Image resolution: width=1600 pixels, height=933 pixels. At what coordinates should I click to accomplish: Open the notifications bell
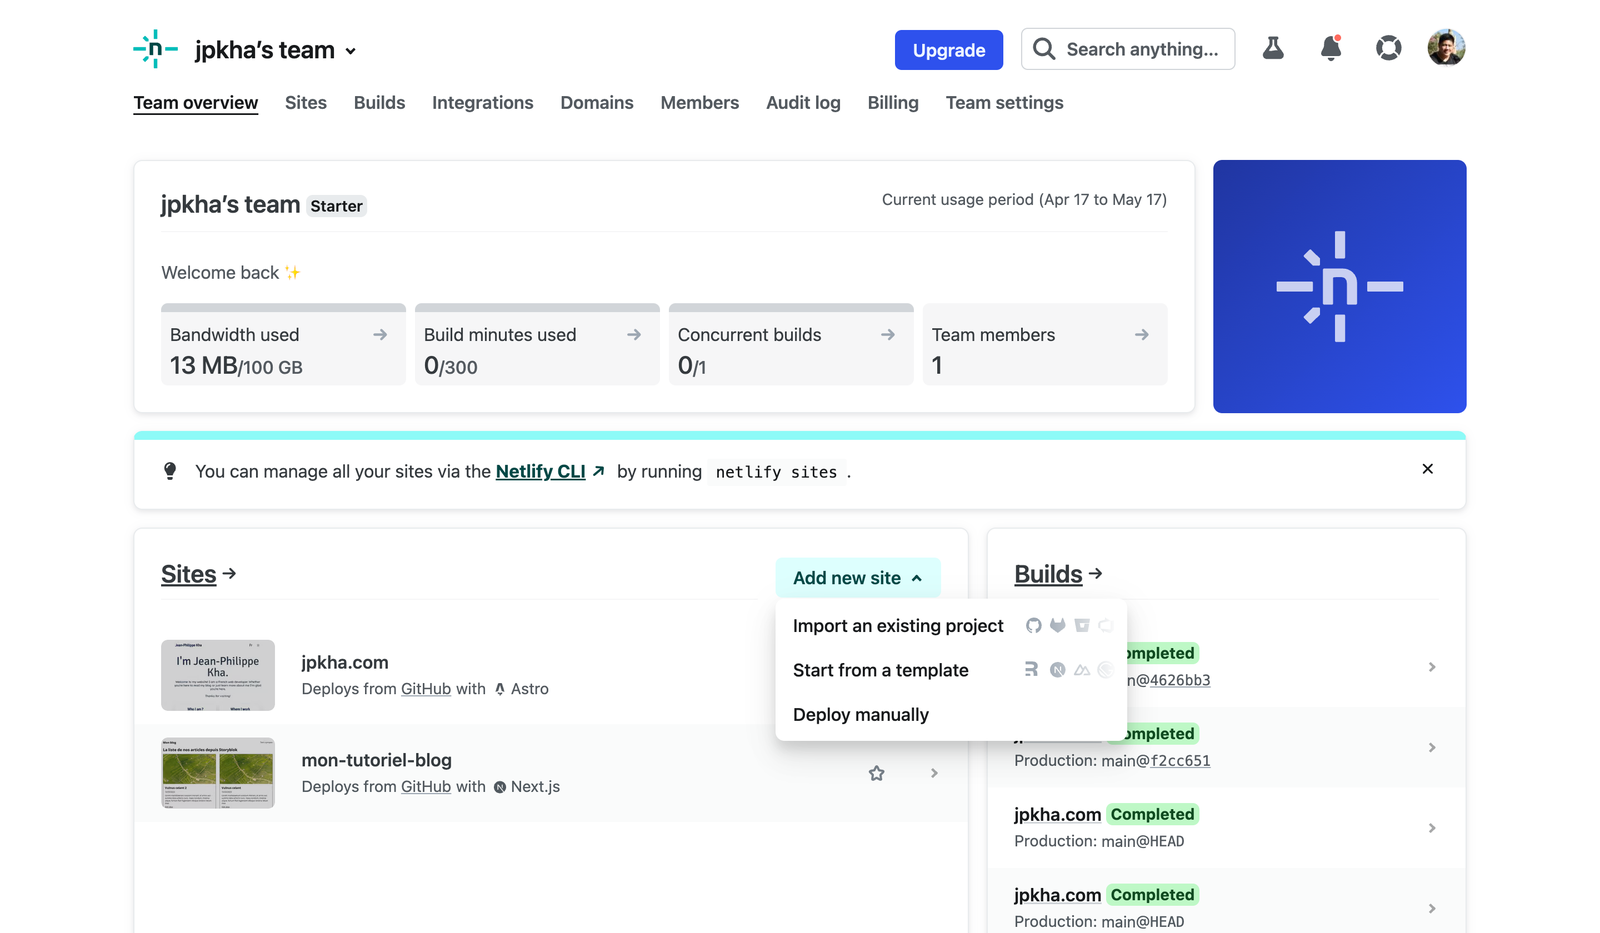1330,48
